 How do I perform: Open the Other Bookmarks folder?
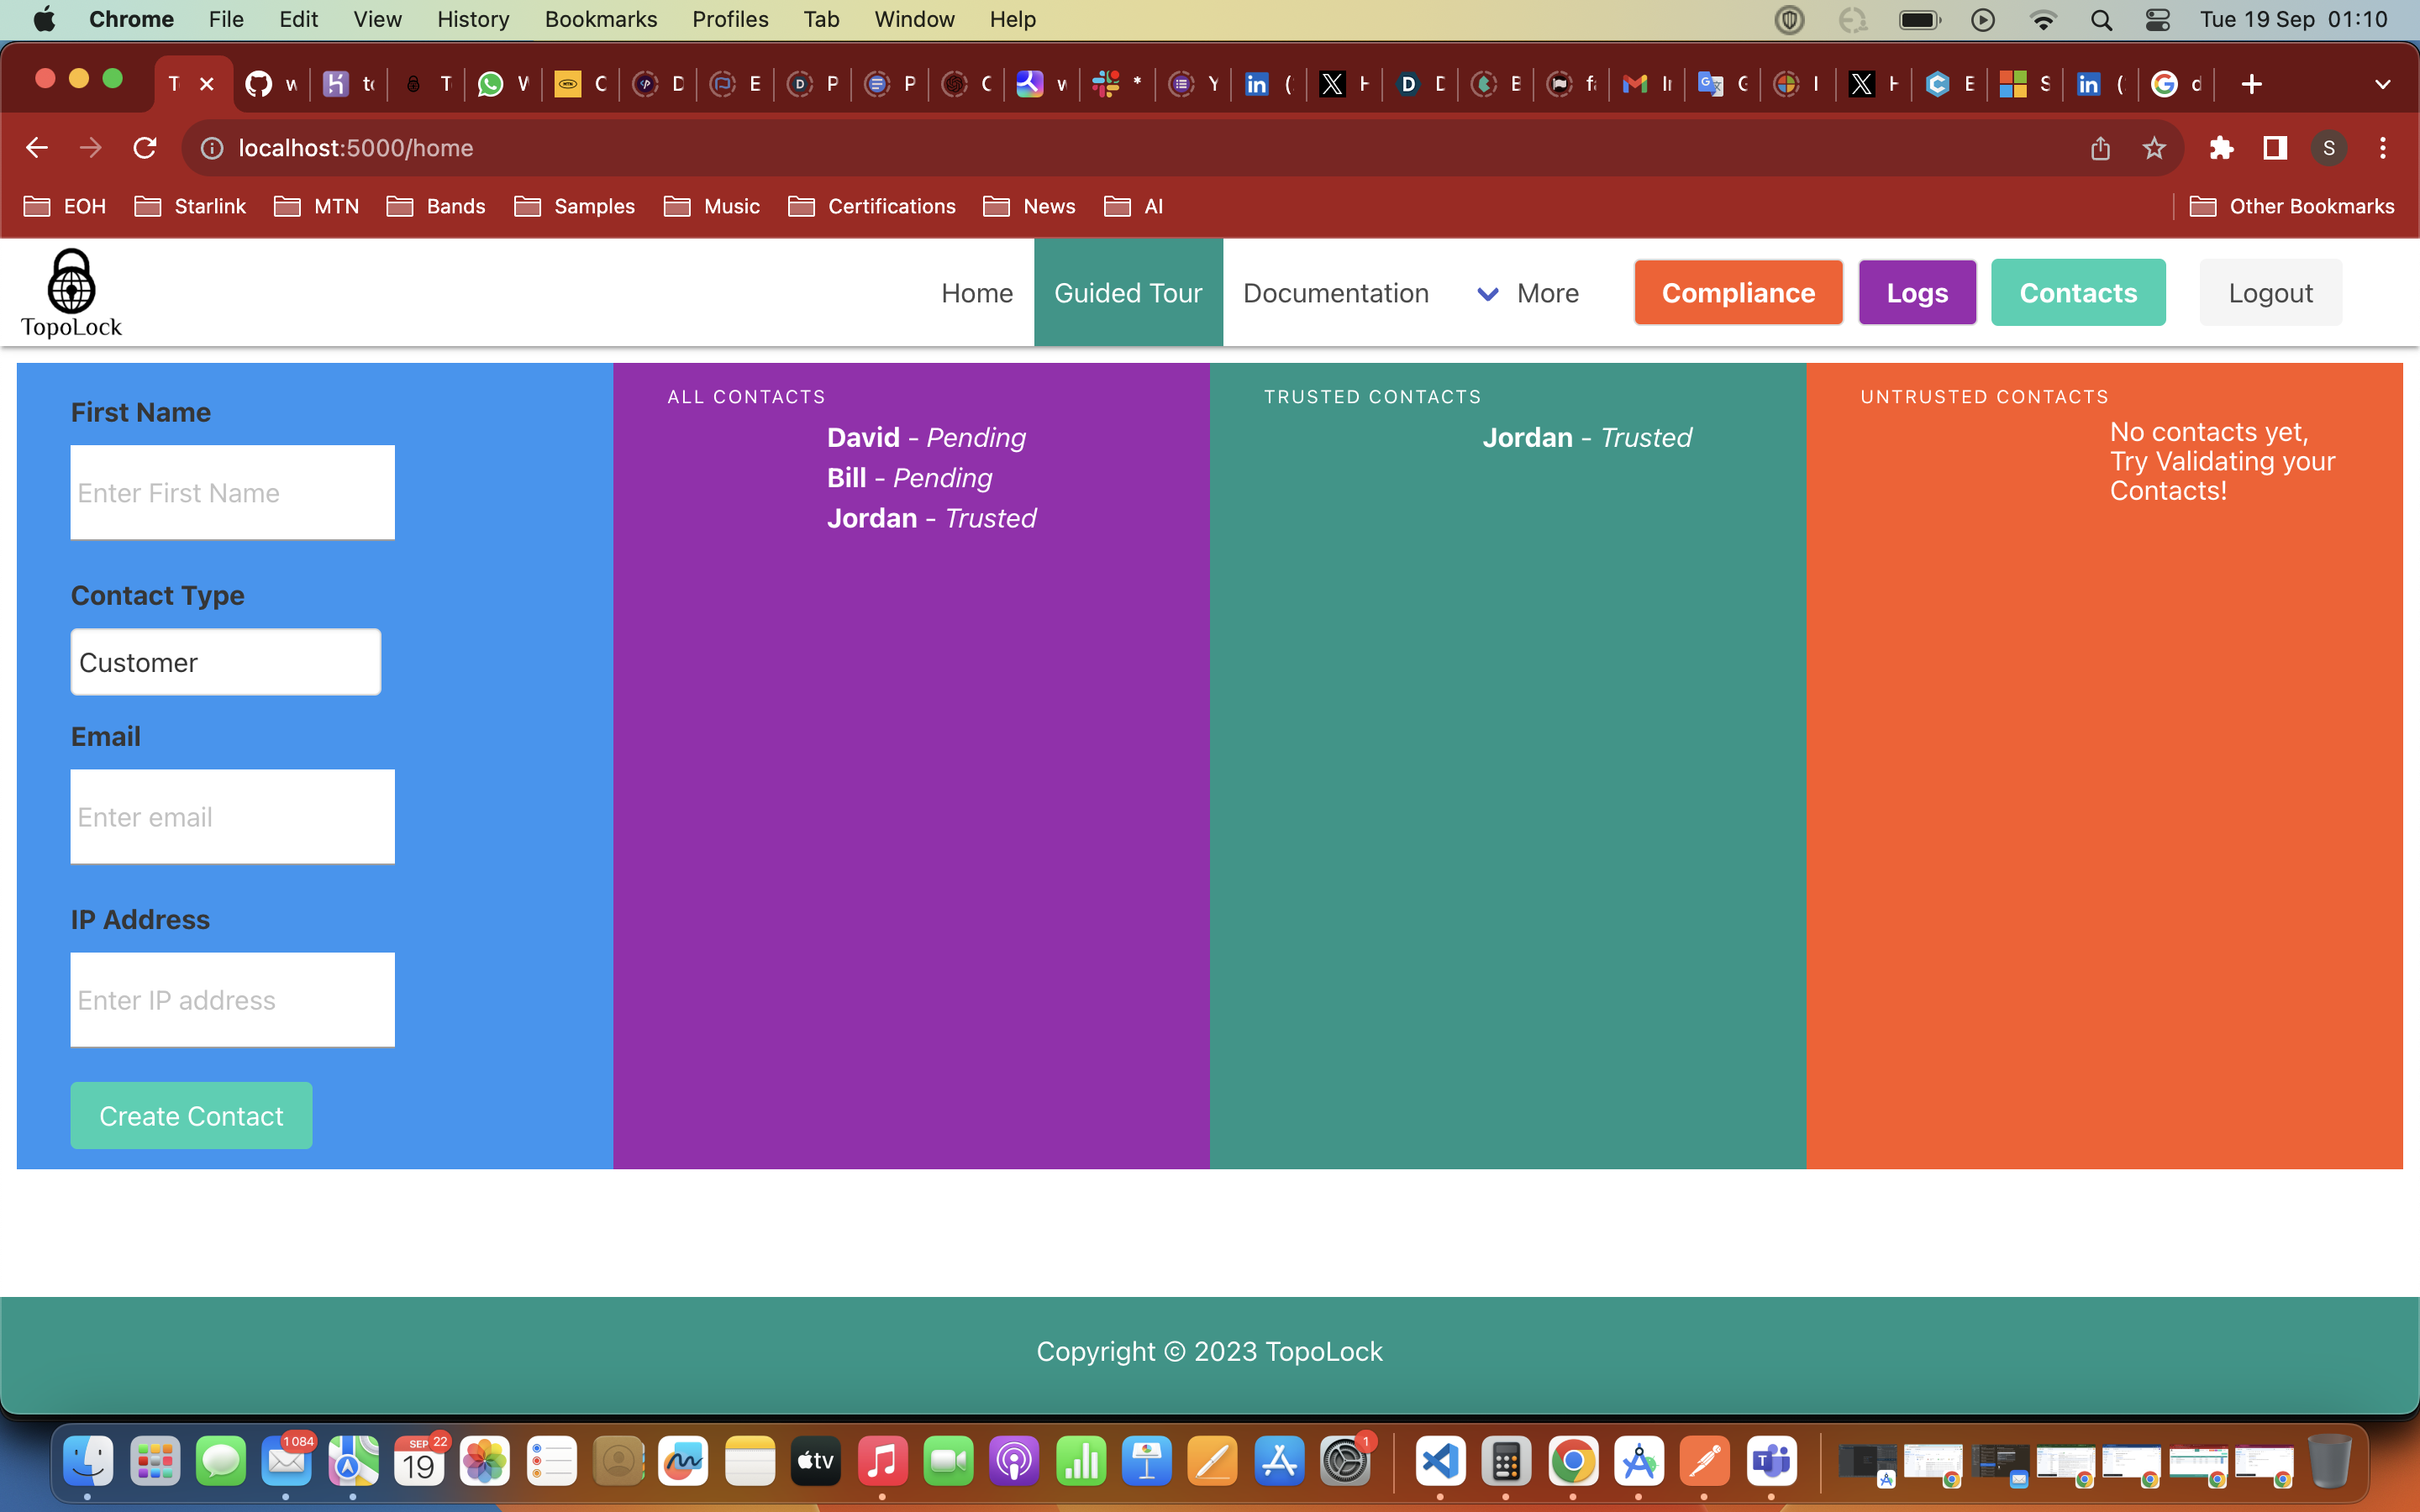coord(2292,206)
